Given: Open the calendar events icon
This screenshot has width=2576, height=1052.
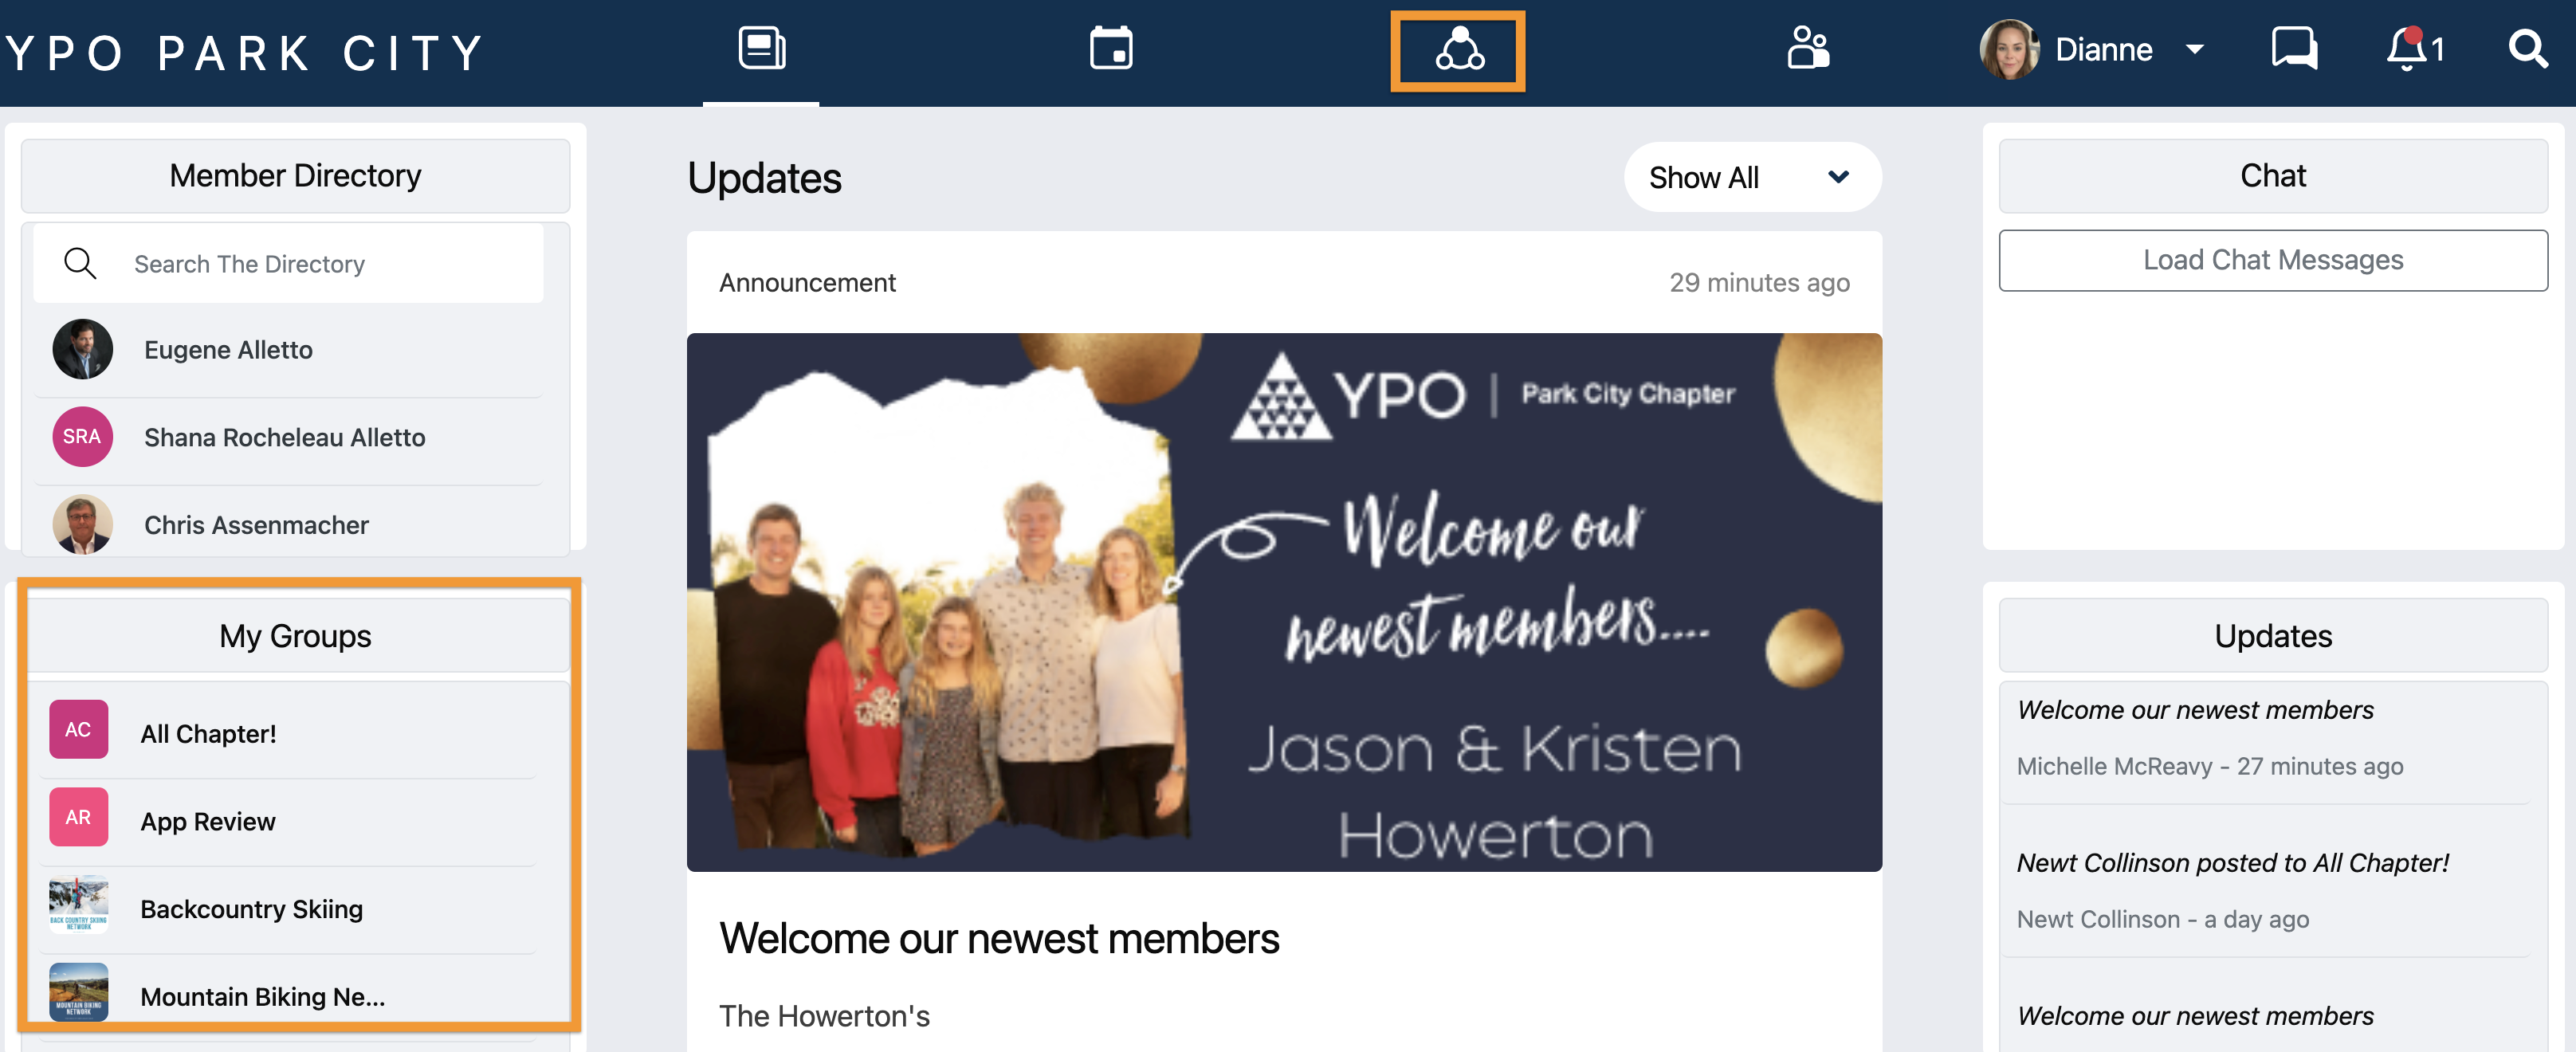Looking at the screenshot, I should click(1110, 48).
